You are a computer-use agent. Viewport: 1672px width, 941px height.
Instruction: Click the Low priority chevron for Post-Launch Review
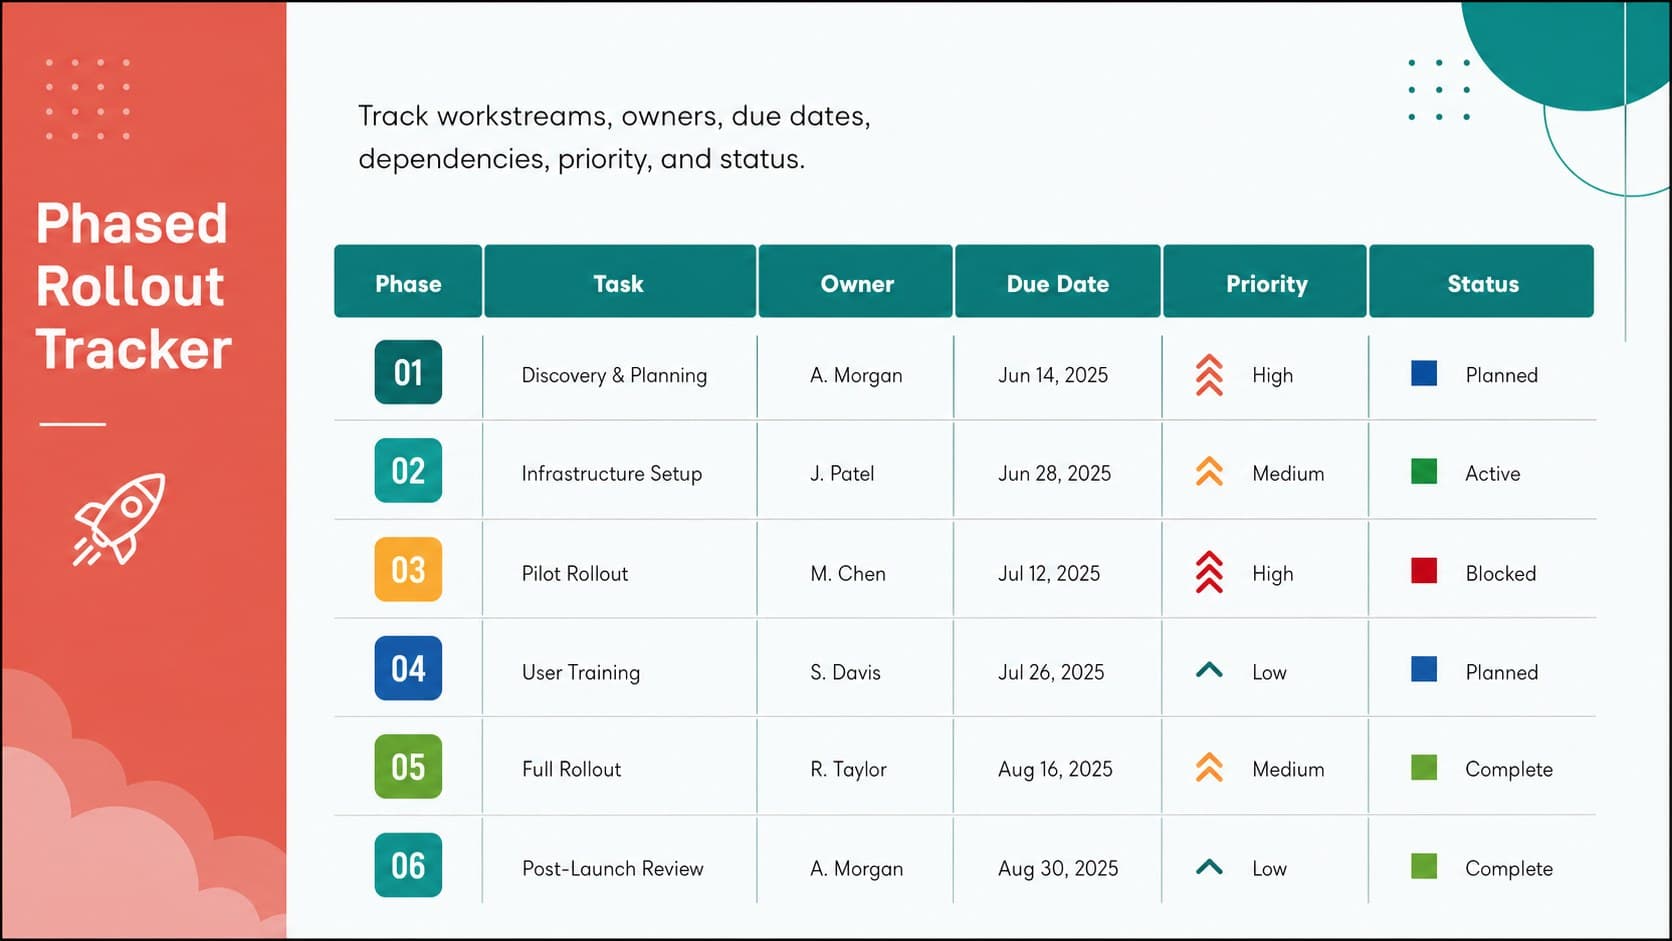1209,867
